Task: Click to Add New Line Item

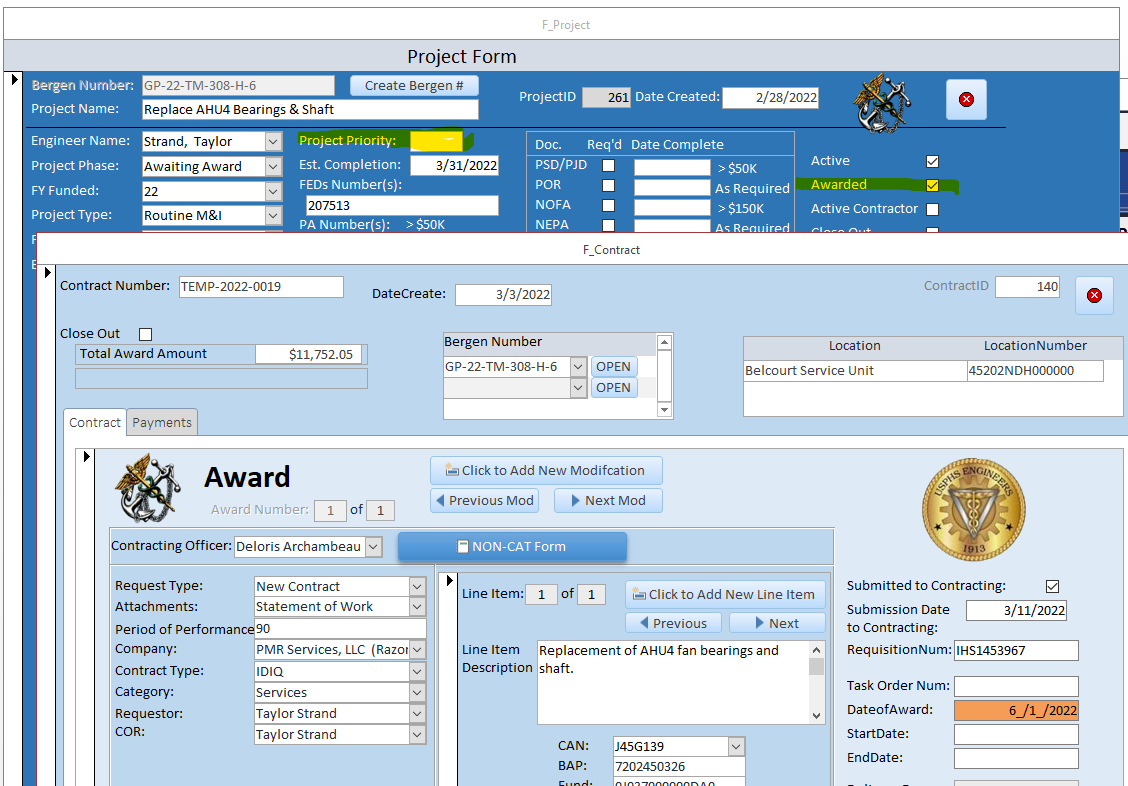Action: pyautogui.click(x=725, y=595)
